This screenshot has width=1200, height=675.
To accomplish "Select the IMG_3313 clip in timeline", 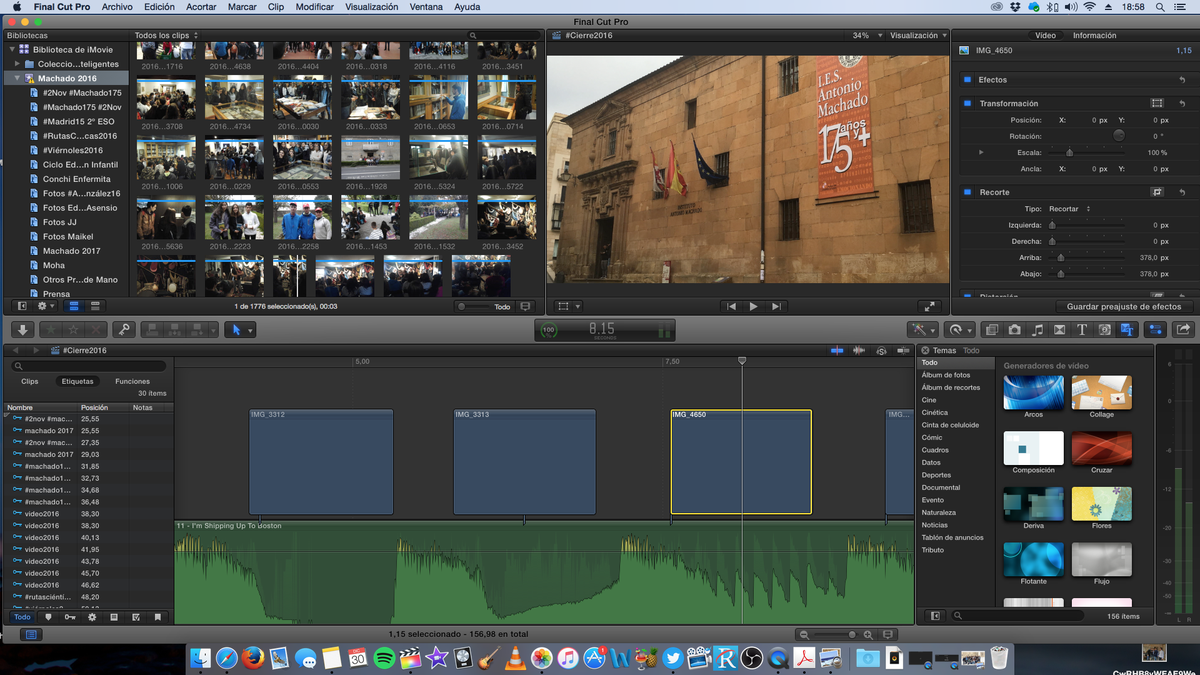I will [x=523, y=462].
